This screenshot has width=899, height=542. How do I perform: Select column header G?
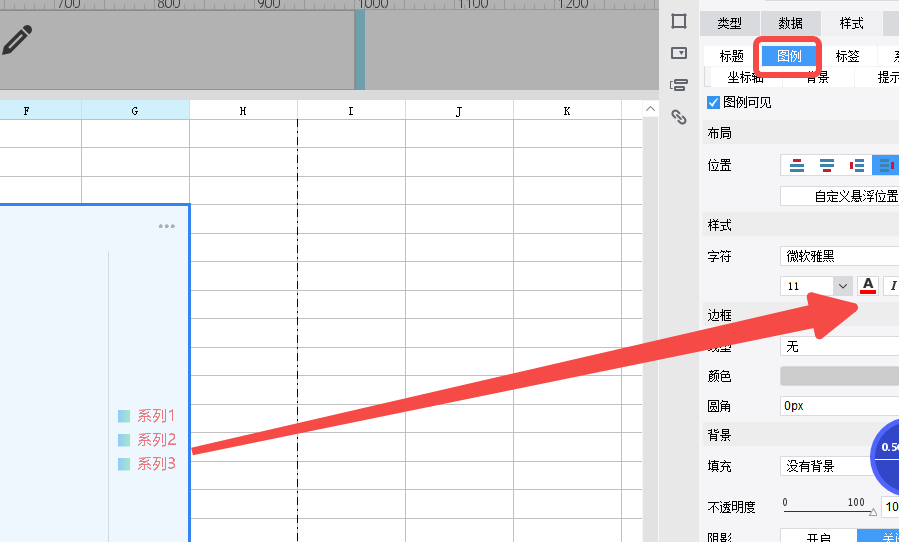point(135,110)
